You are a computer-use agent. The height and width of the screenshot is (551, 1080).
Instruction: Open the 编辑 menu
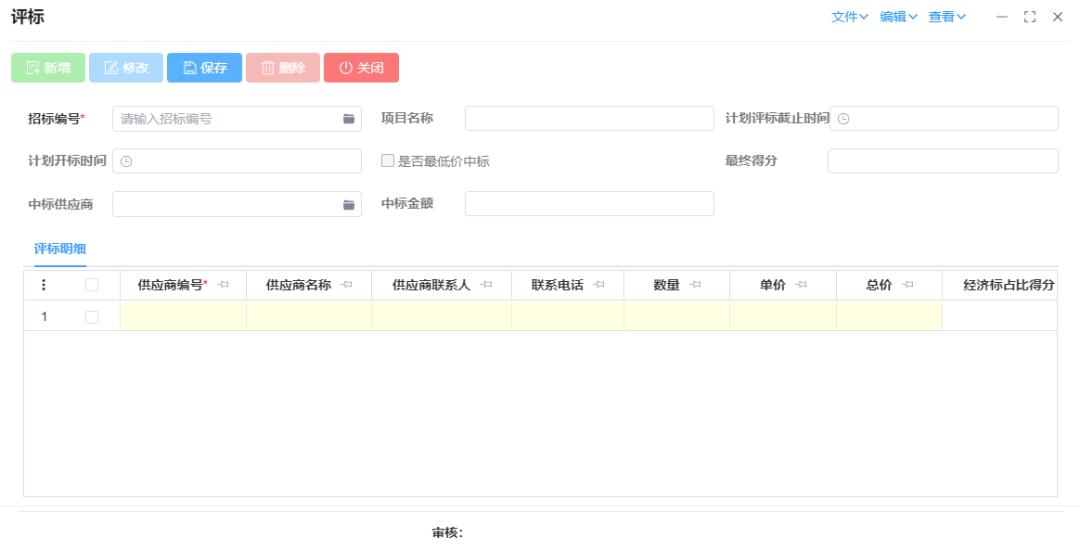click(x=898, y=17)
